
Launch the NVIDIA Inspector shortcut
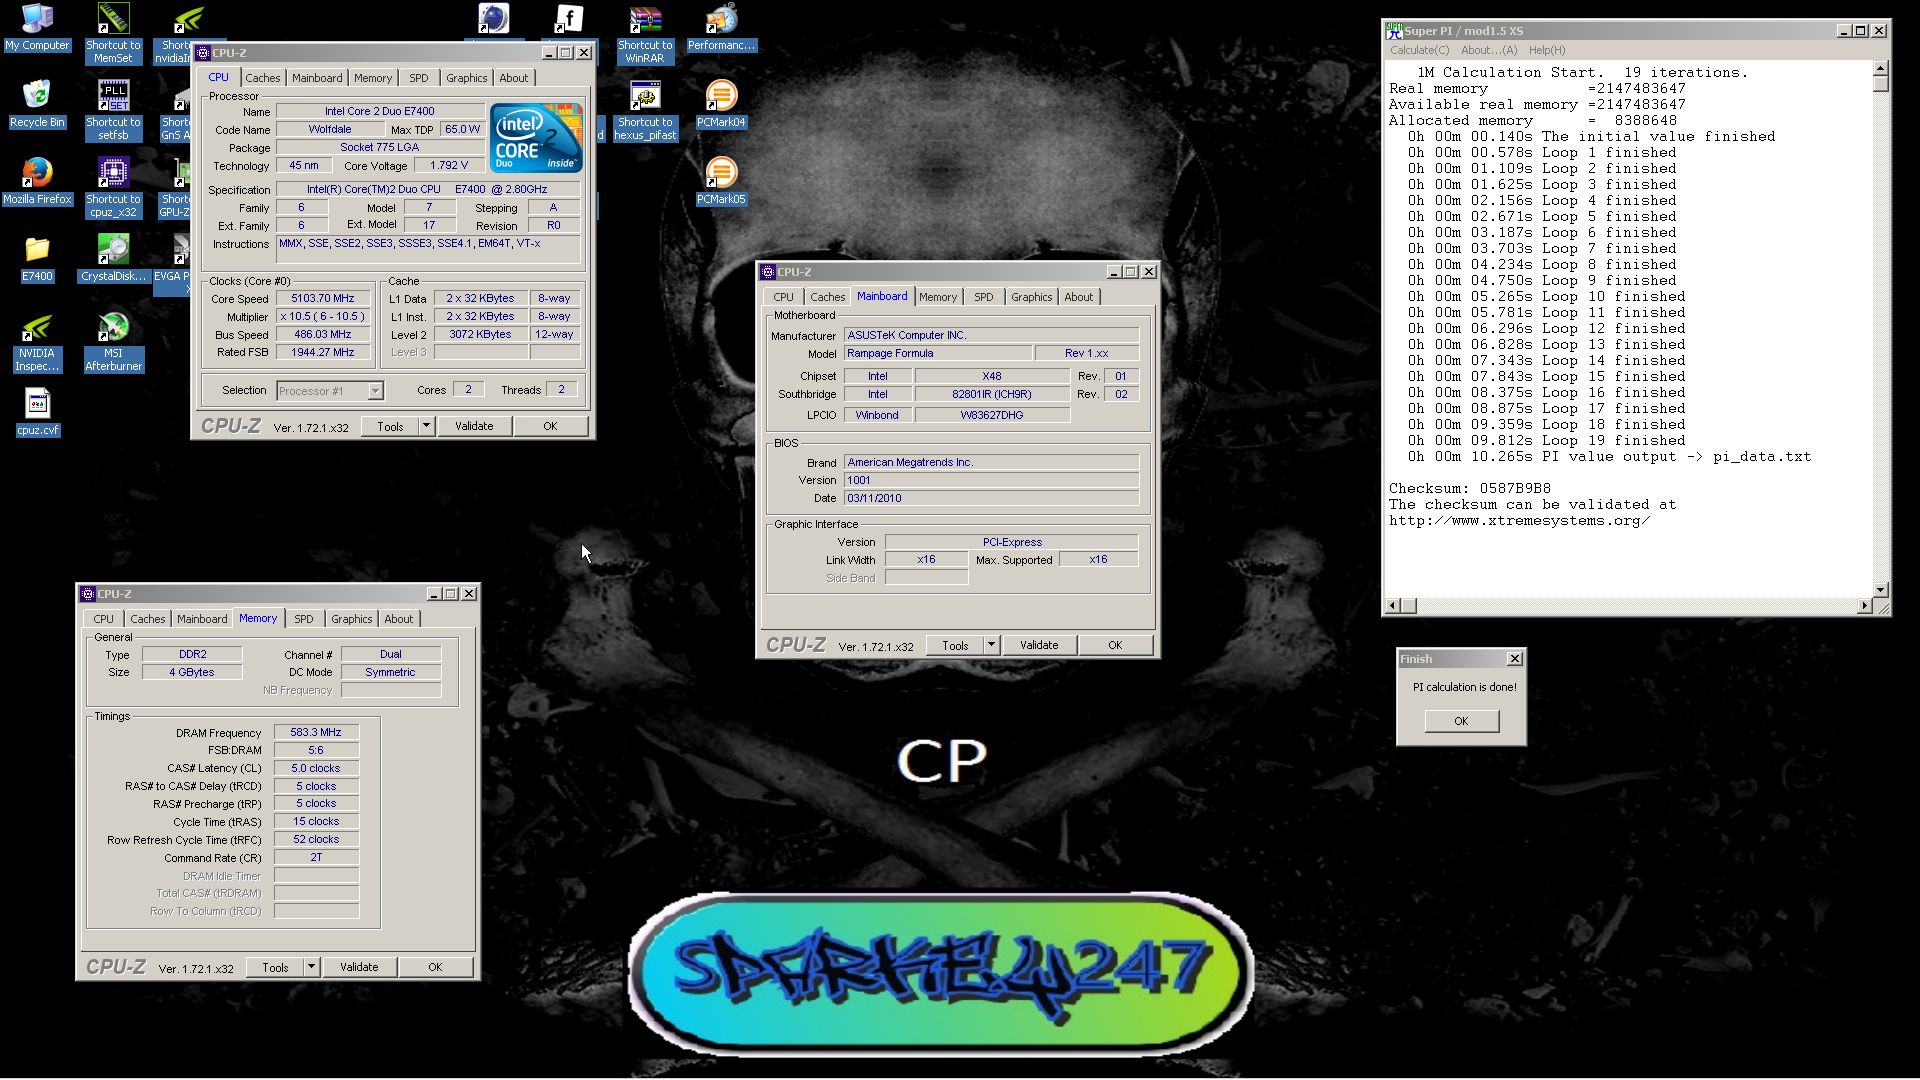click(37, 342)
